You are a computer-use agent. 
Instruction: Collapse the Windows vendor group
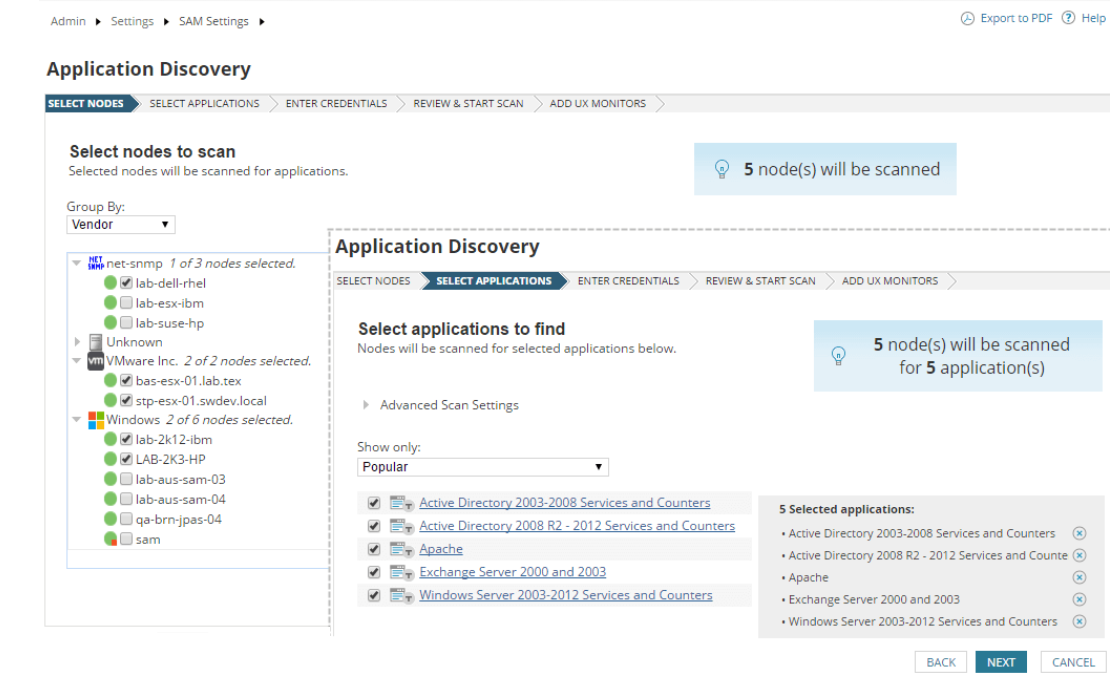click(76, 420)
